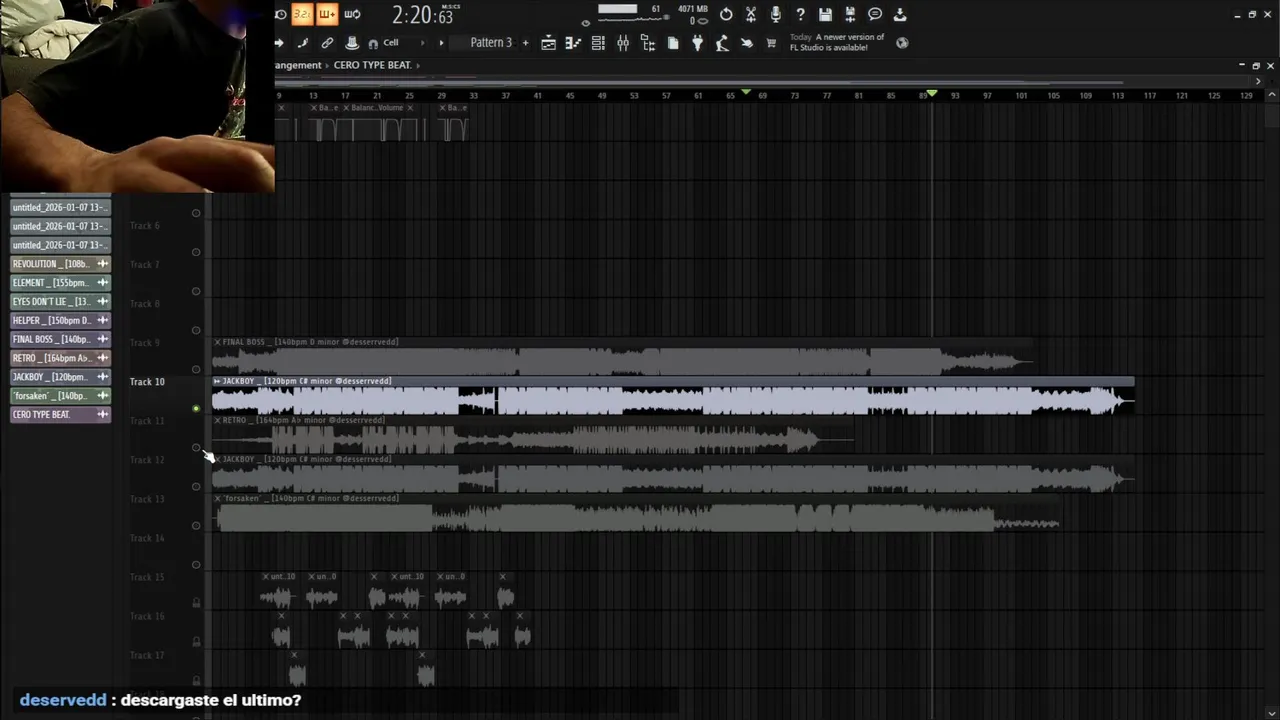Mute Track 12 with its circle toggle

point(196,486)
